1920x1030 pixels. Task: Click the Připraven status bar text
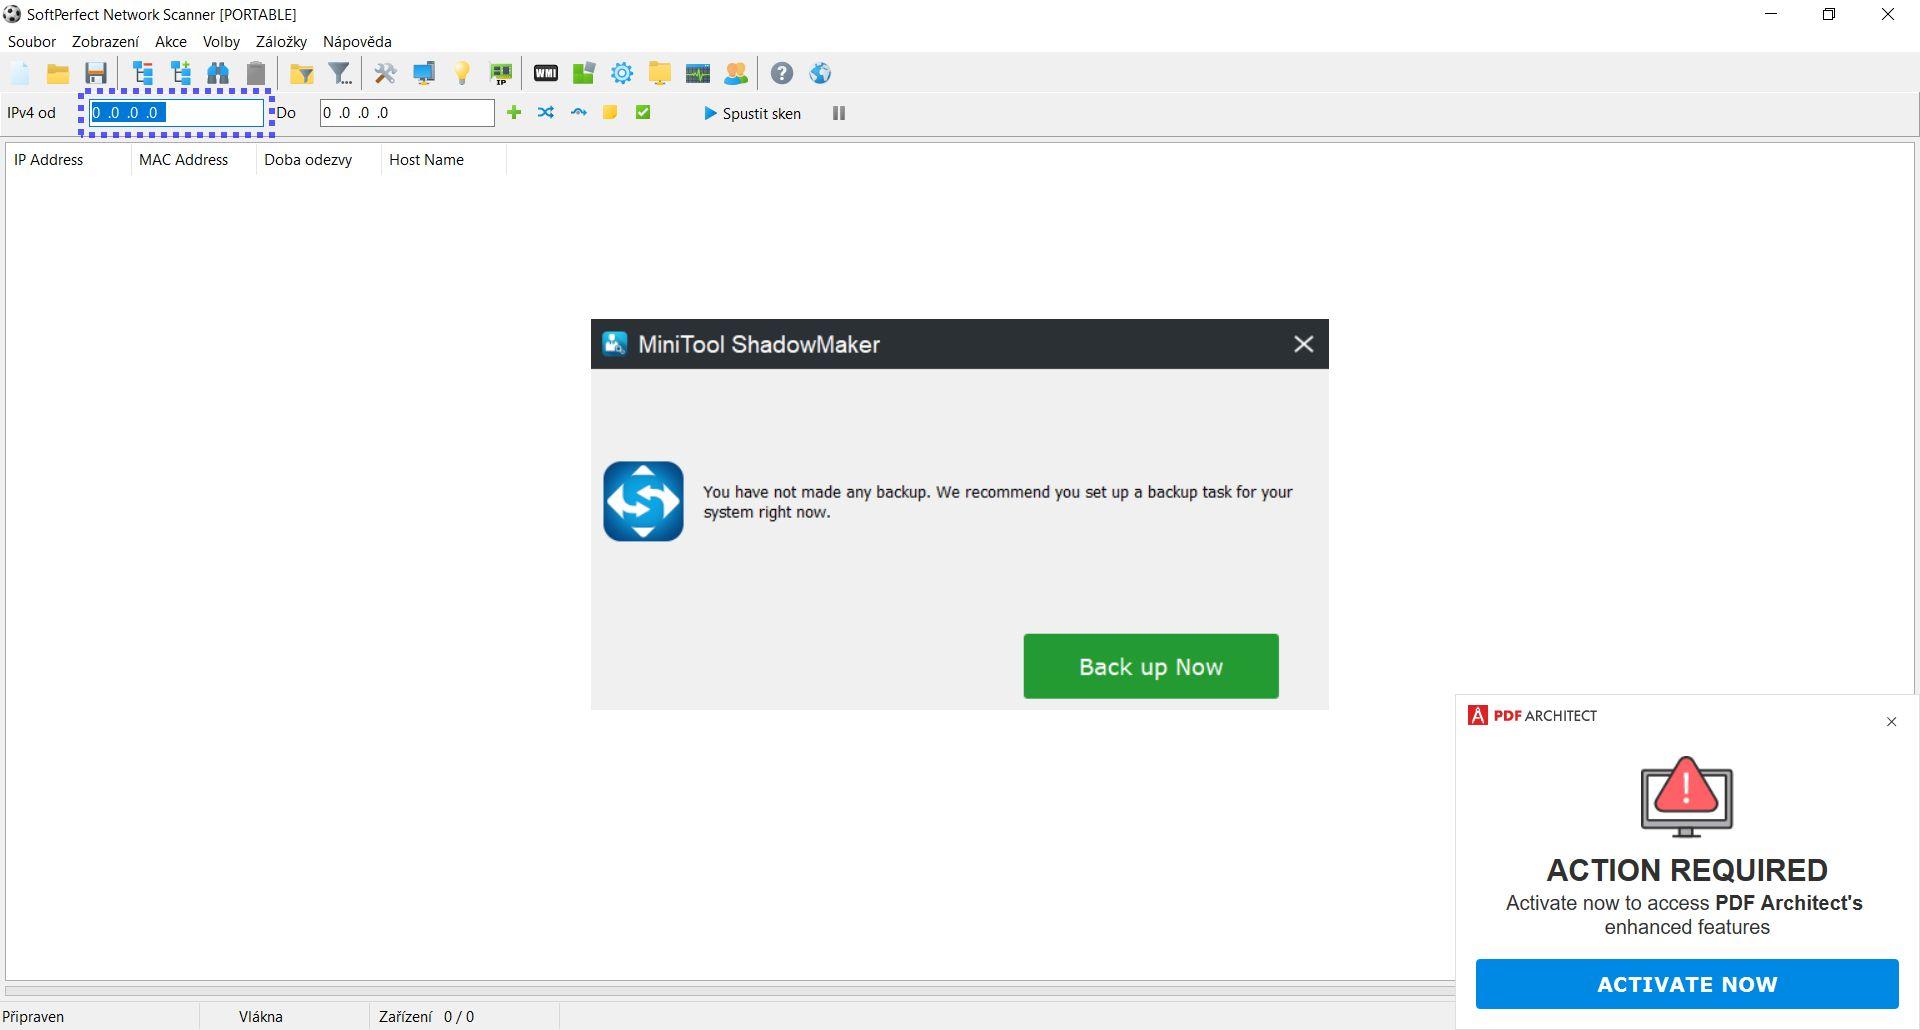click(34, 1016)
